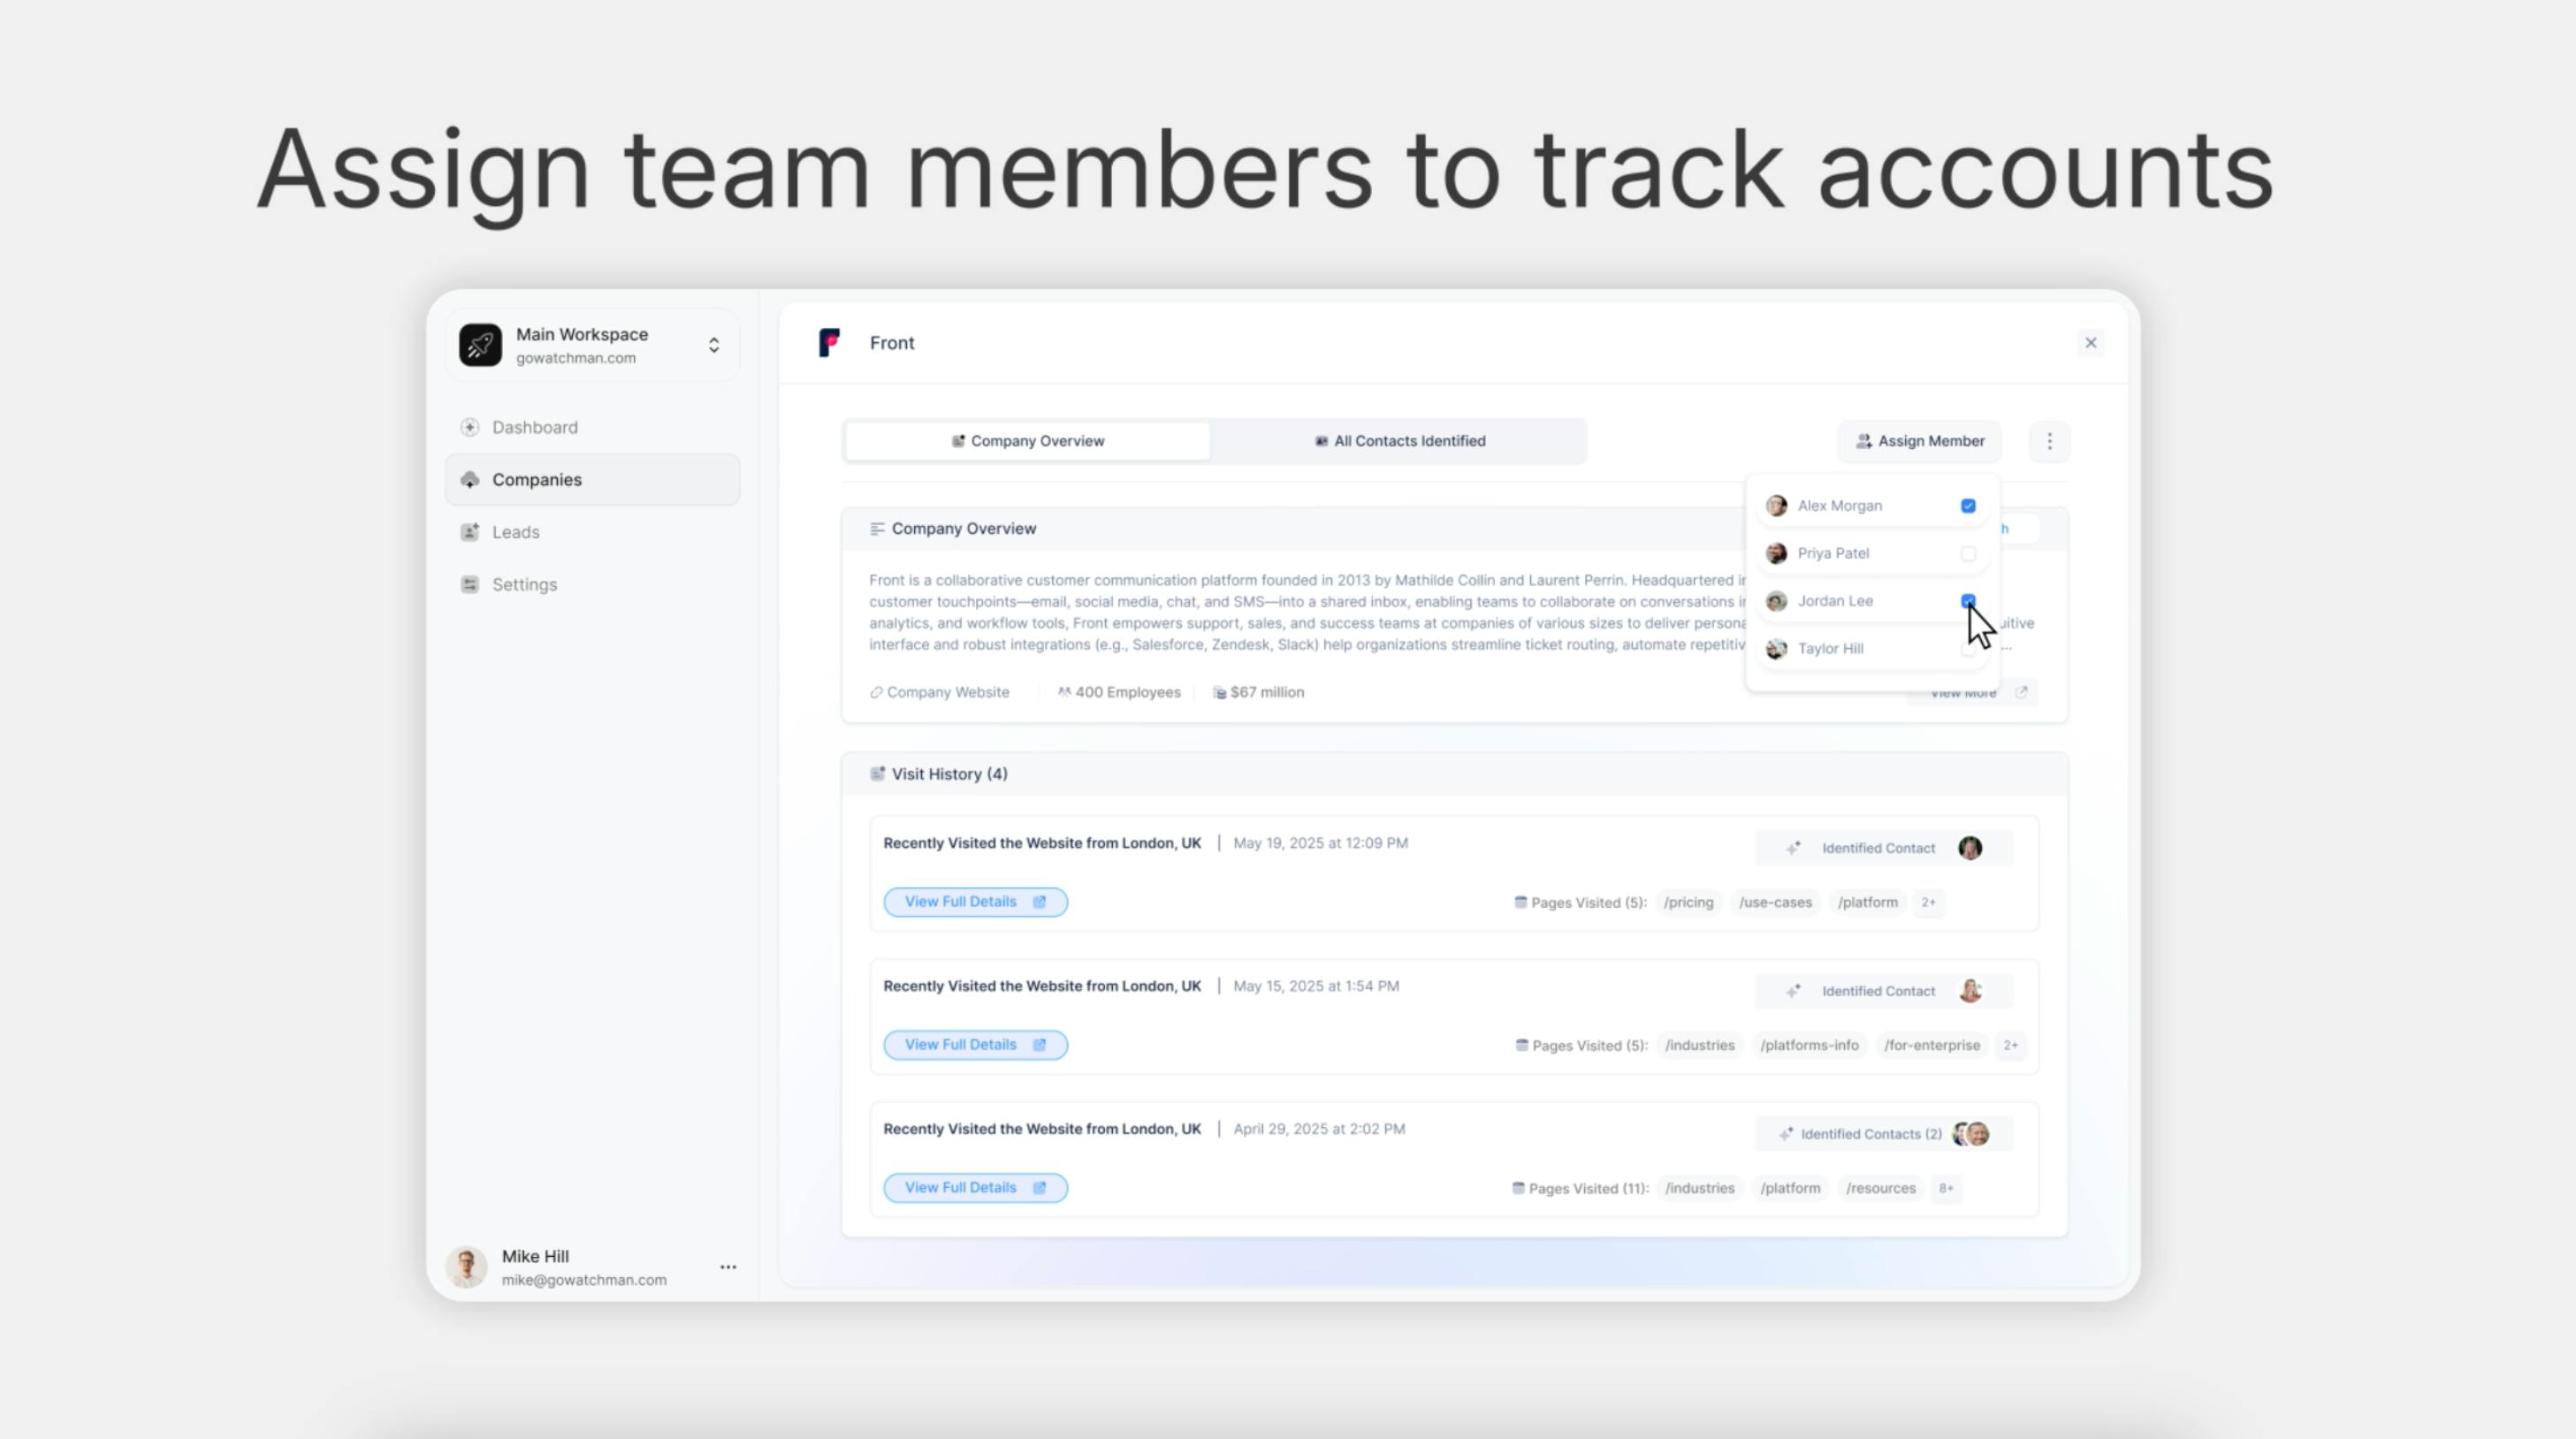2576x1439 pixels.
Task: Switch to the Company Overview tab
Action: [x=1028, y=441]
